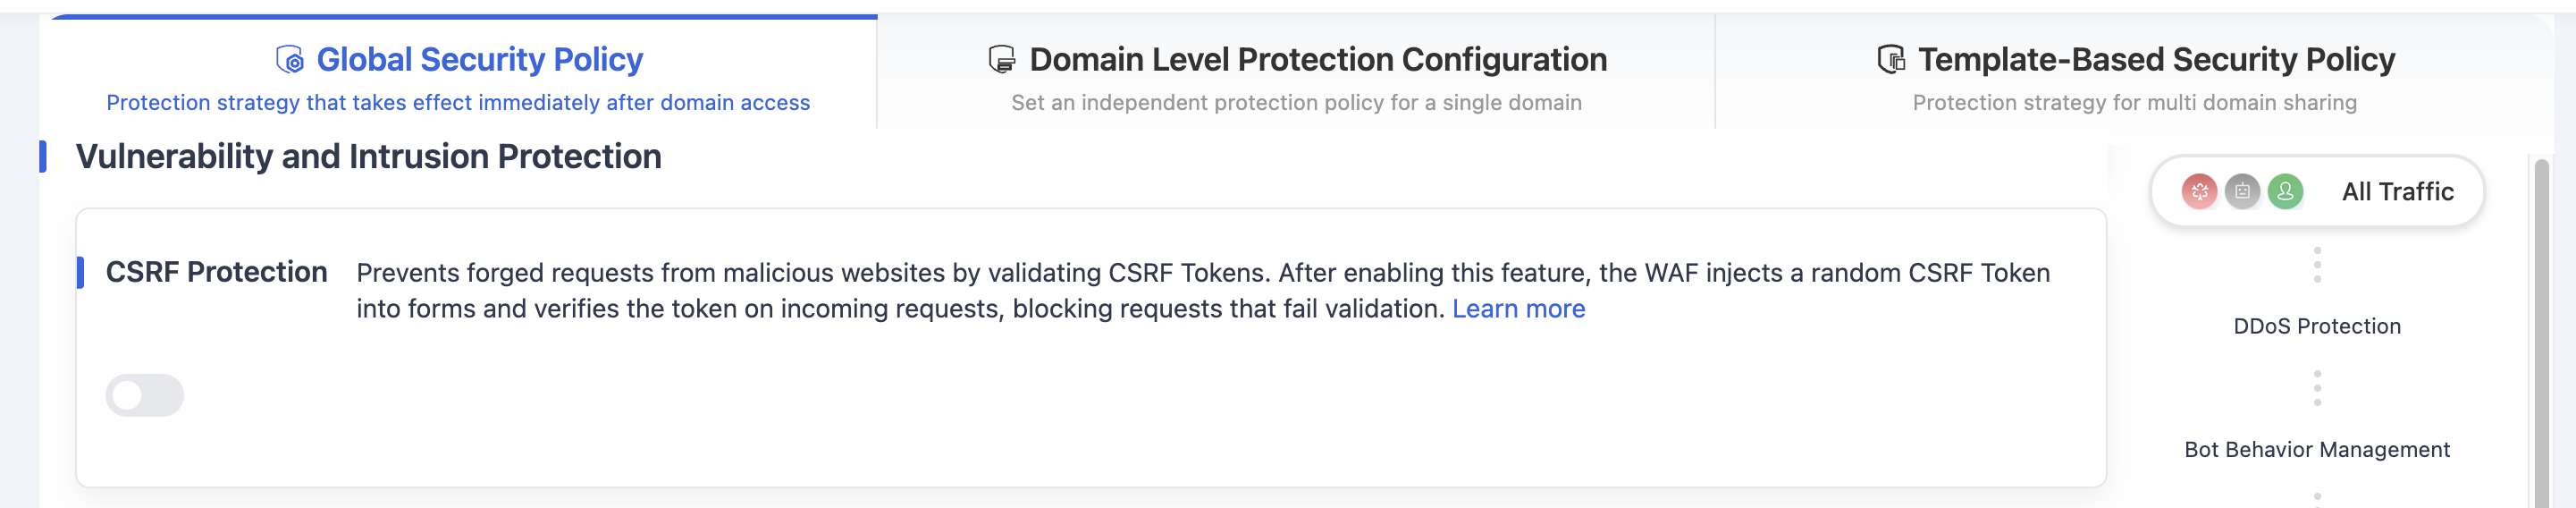The image size is (2576, 508).
Task: Switch to Global Security Policy tab
Action: (x=459, y=74)
